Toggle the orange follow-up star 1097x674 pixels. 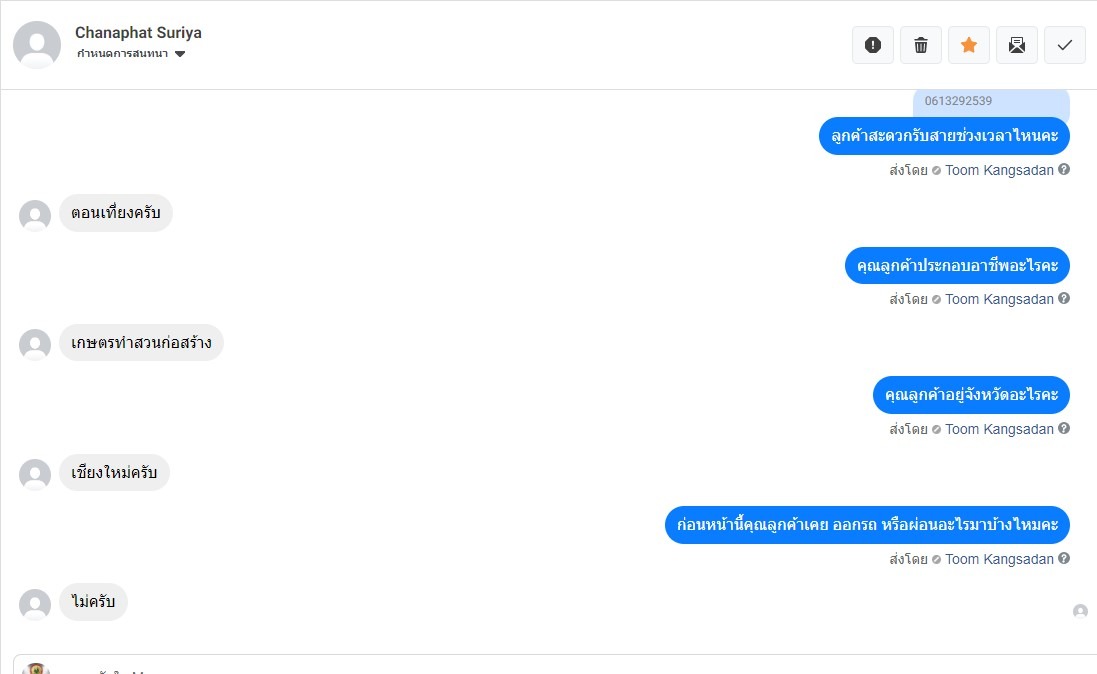[x=969, y=45]
